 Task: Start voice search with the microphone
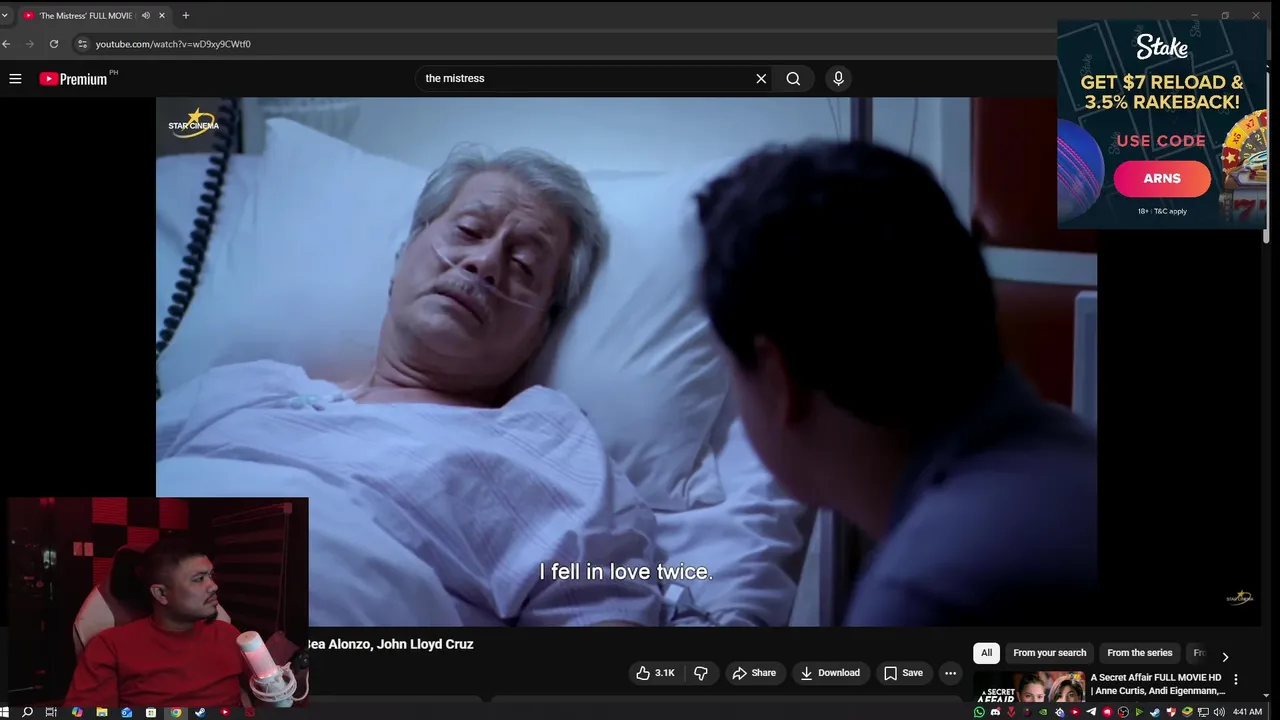coord(838,78)
